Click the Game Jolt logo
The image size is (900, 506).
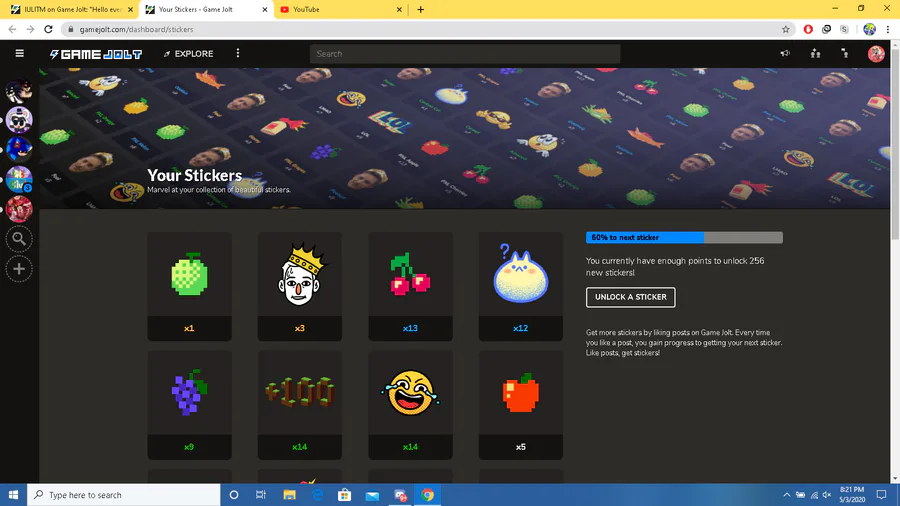(x=95, y=54)
